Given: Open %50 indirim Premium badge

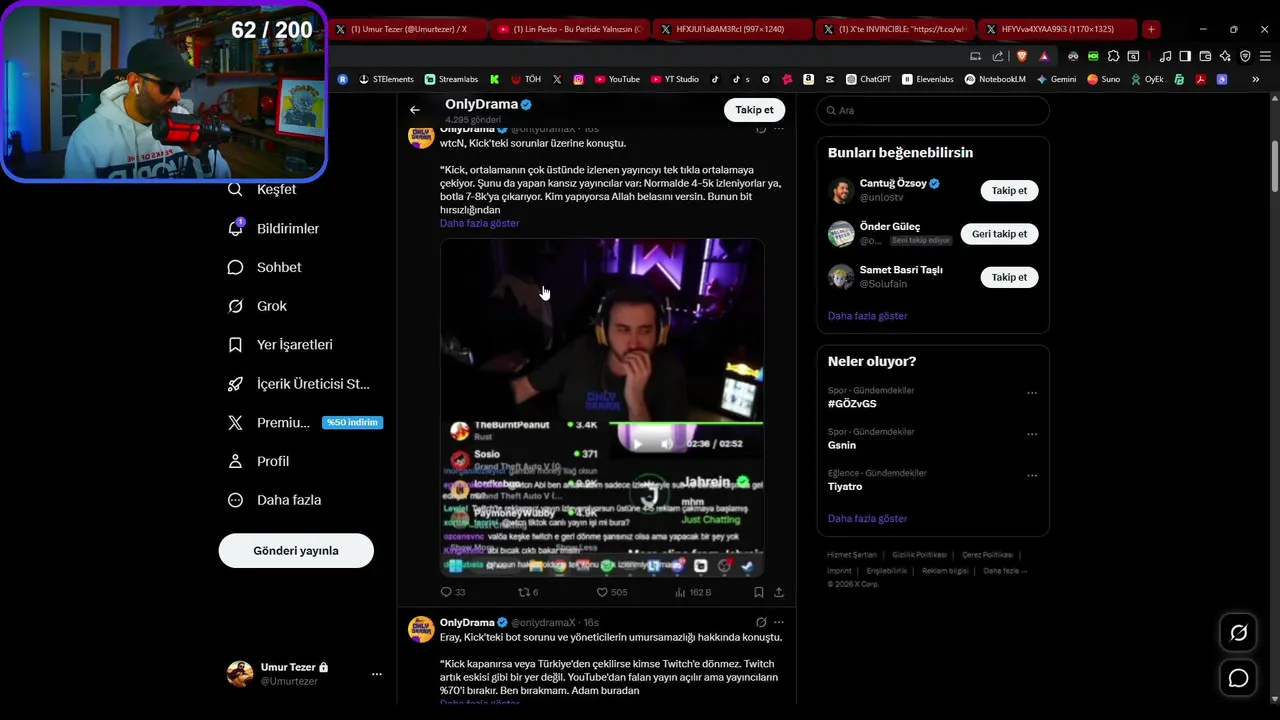Looking at the screenshot, I should point(352,422).
